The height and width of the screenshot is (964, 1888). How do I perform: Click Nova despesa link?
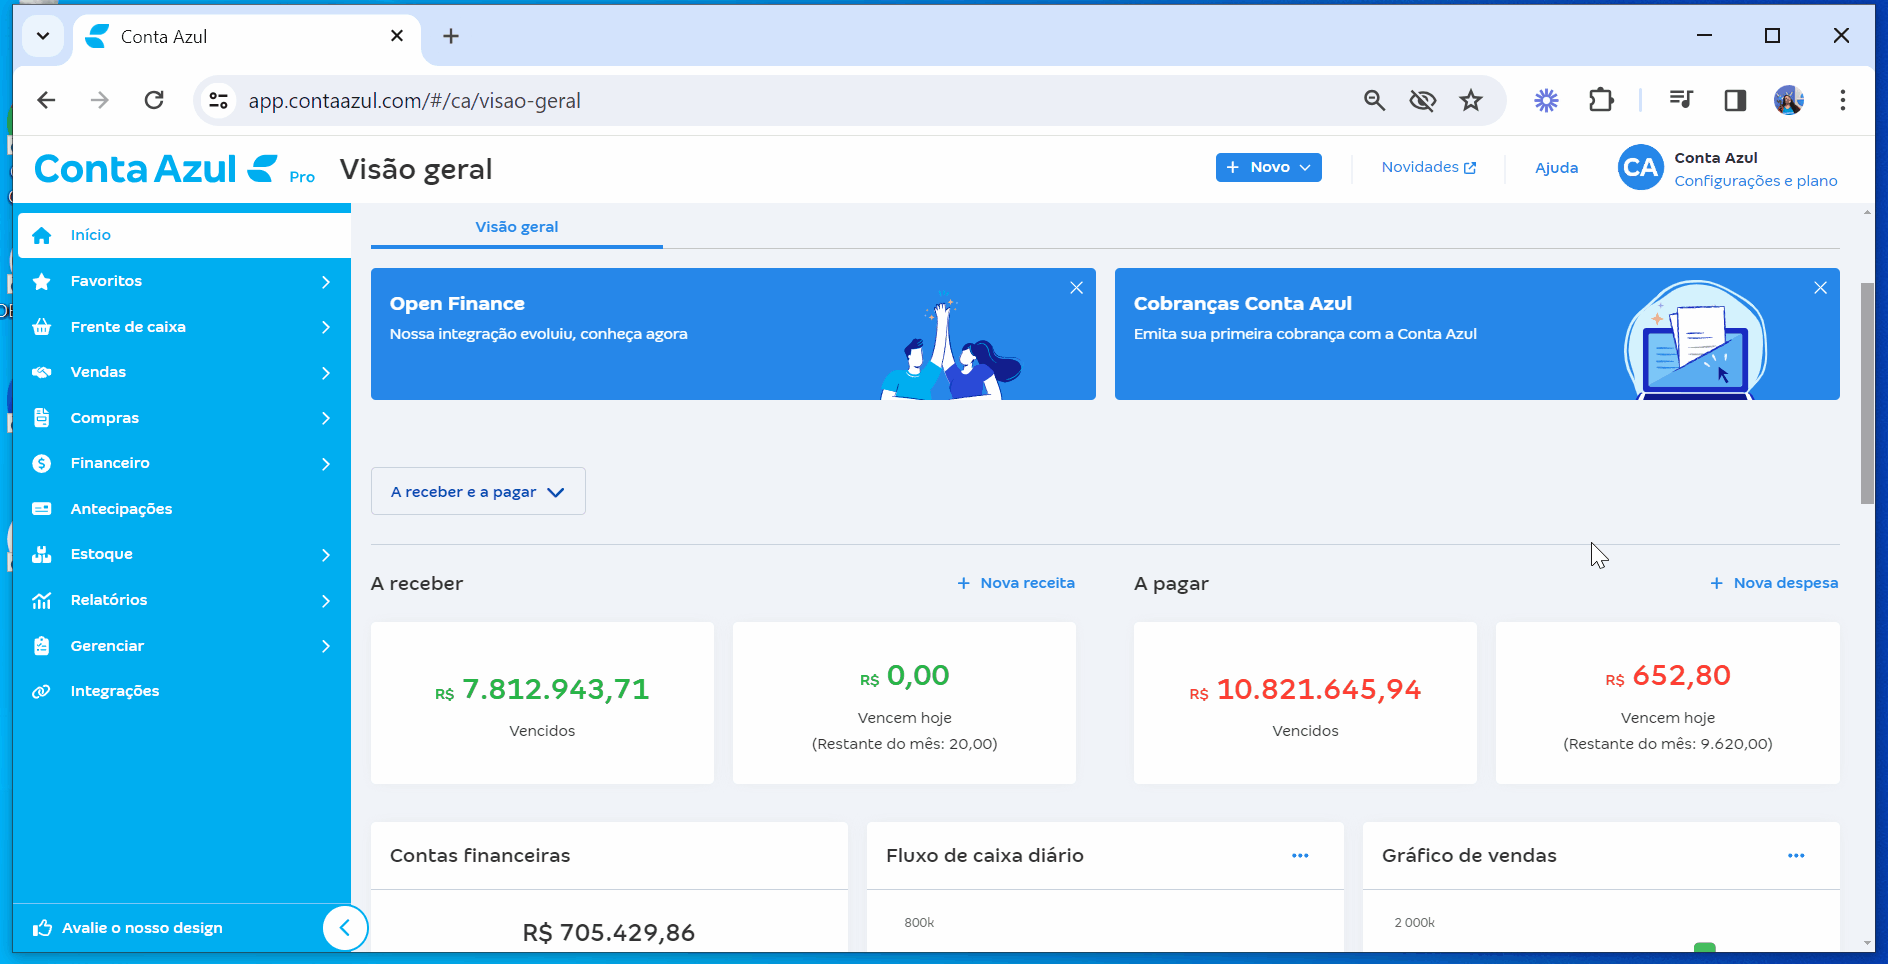coord(1774,583)
